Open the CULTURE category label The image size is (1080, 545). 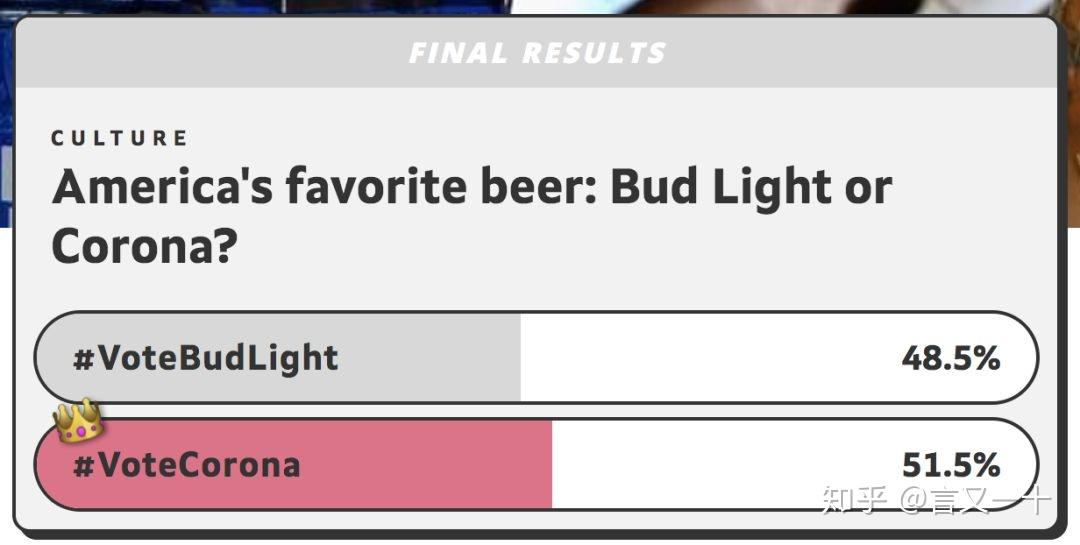point(119,138)
